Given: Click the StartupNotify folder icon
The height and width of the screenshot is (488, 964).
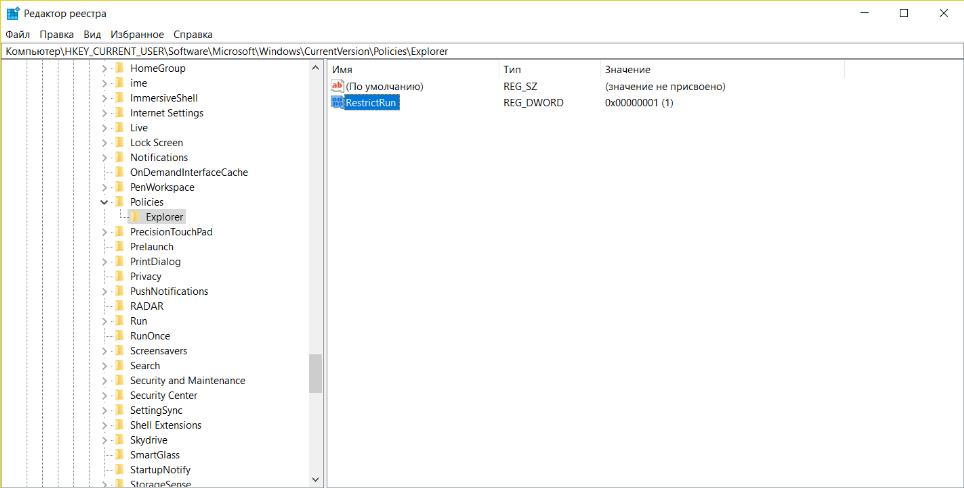Looking at the screenshot, I should click(119, 470).
